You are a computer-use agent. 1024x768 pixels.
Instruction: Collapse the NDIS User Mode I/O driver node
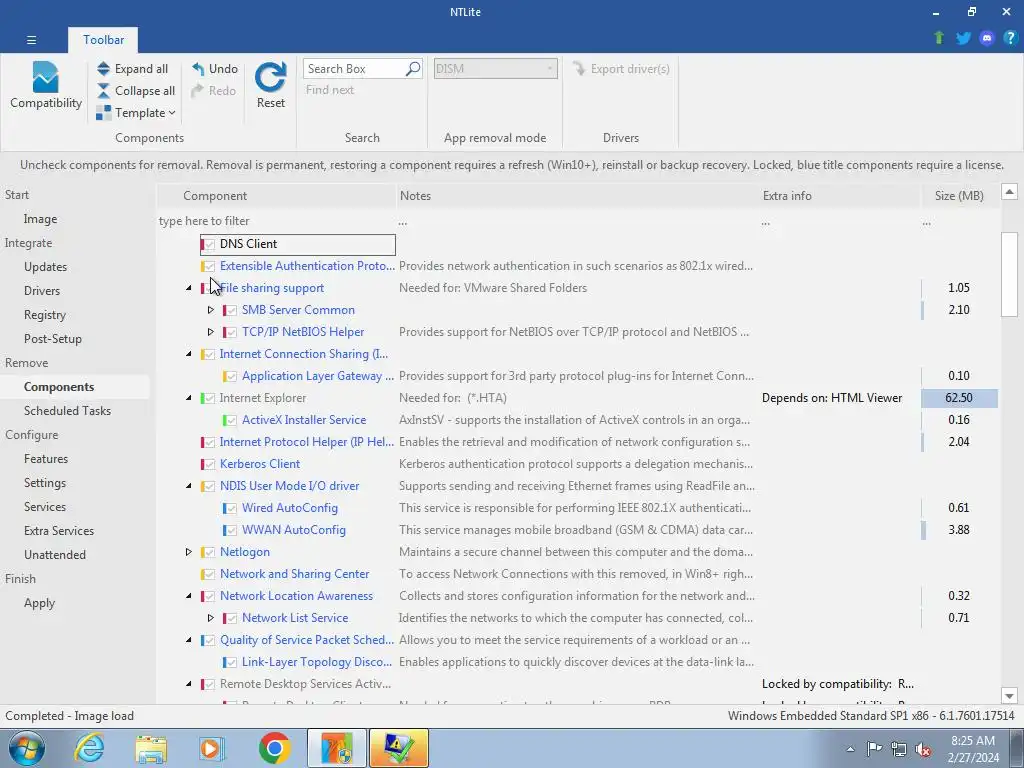pos(189,486)
